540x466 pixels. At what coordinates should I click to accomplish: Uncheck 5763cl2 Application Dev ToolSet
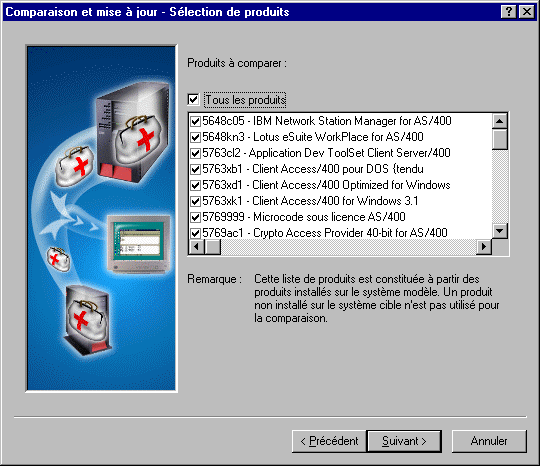[x=196, y=153]
